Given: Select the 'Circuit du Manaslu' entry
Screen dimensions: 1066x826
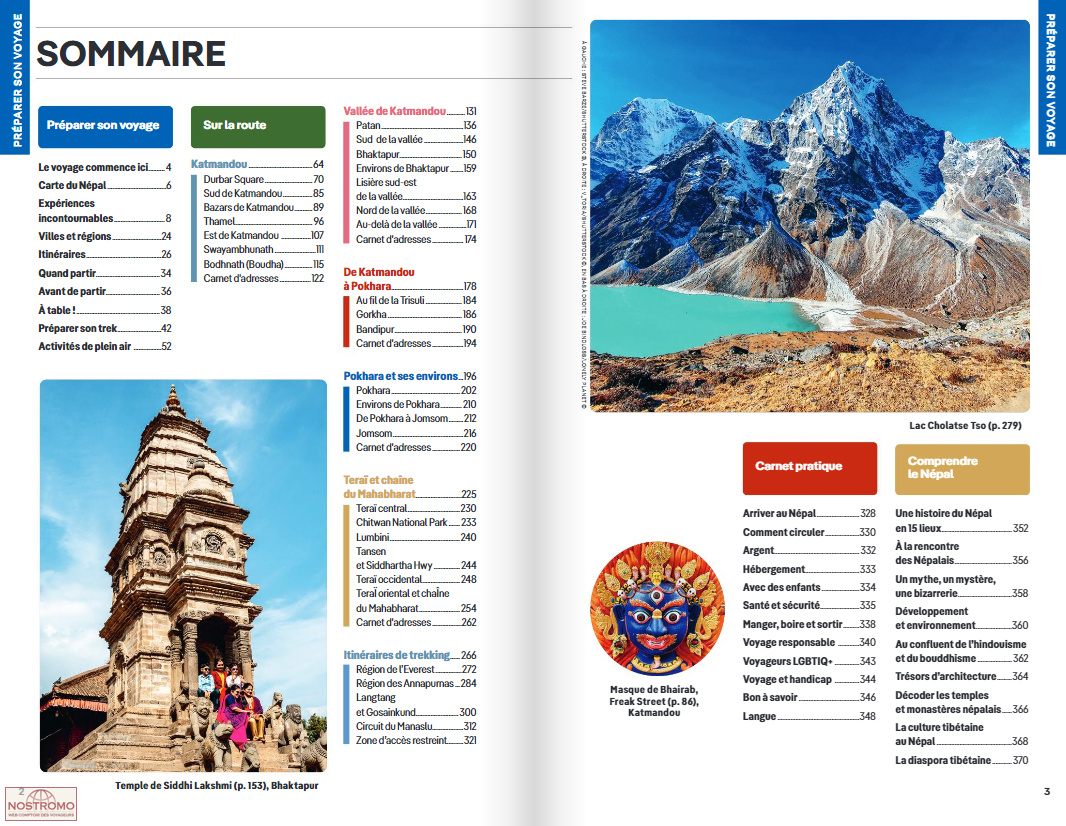Looking at the screenshot, I should click(x=416, y=727).
